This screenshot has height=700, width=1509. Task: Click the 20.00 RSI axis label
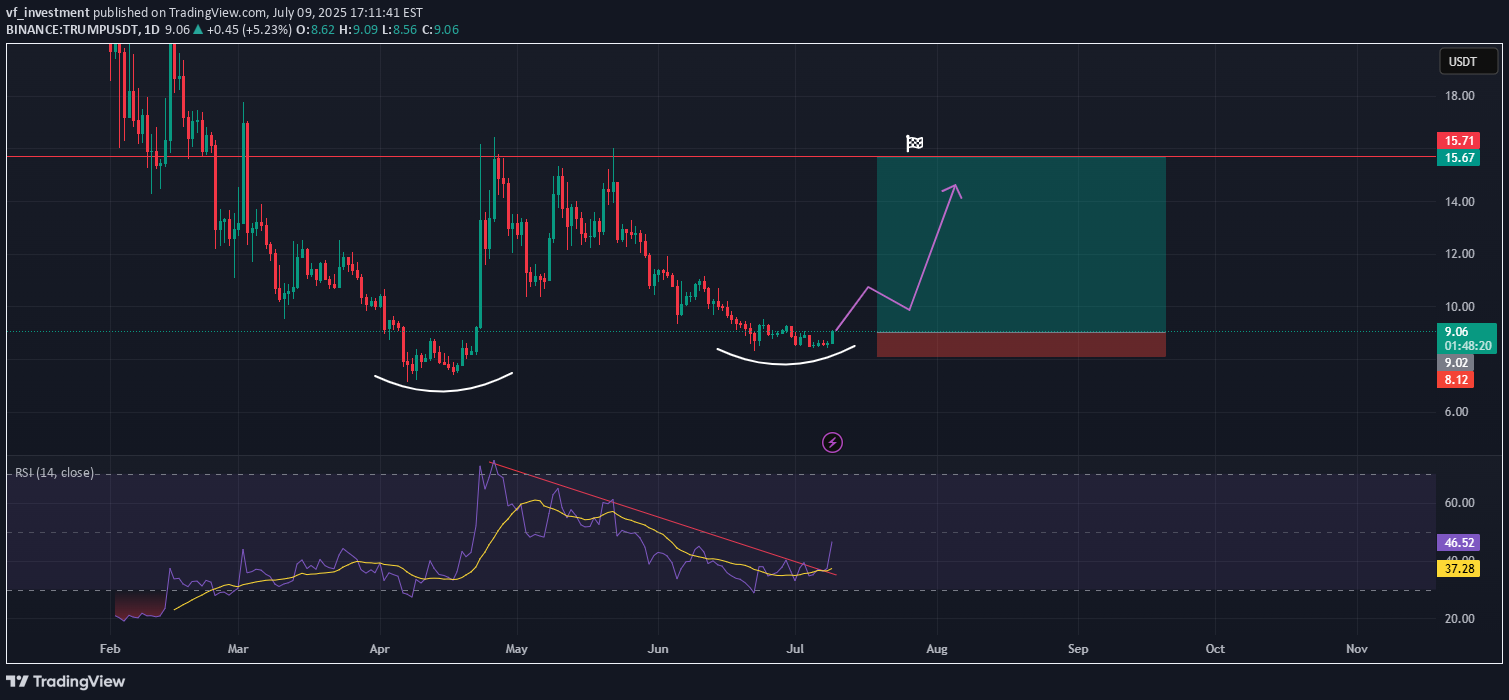1461,618
